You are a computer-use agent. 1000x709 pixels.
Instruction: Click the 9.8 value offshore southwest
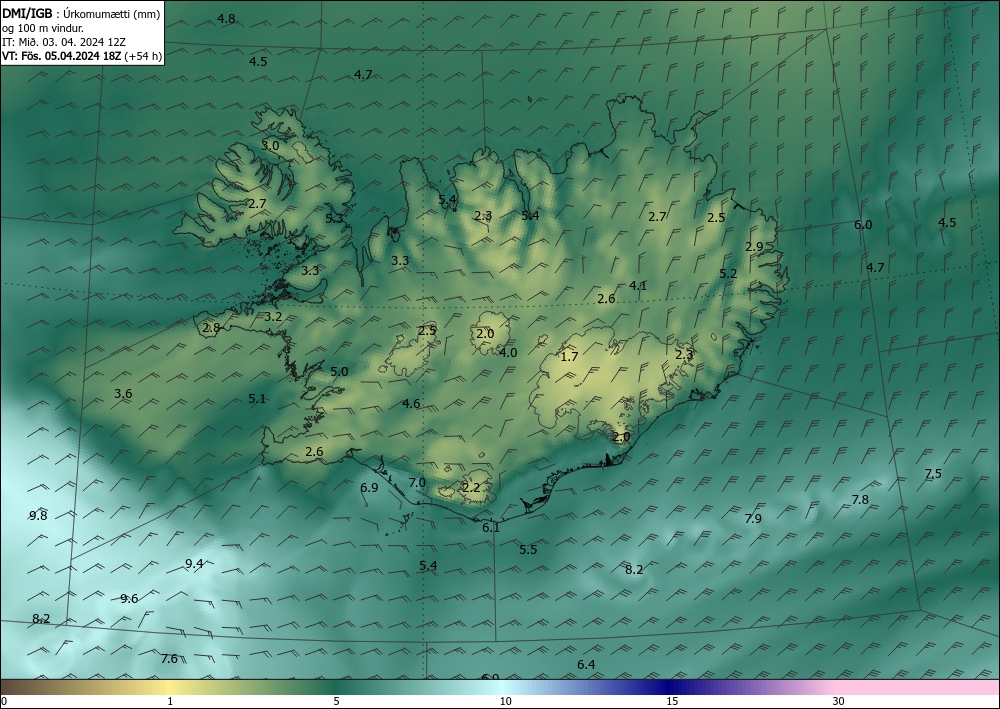(38, 516)
